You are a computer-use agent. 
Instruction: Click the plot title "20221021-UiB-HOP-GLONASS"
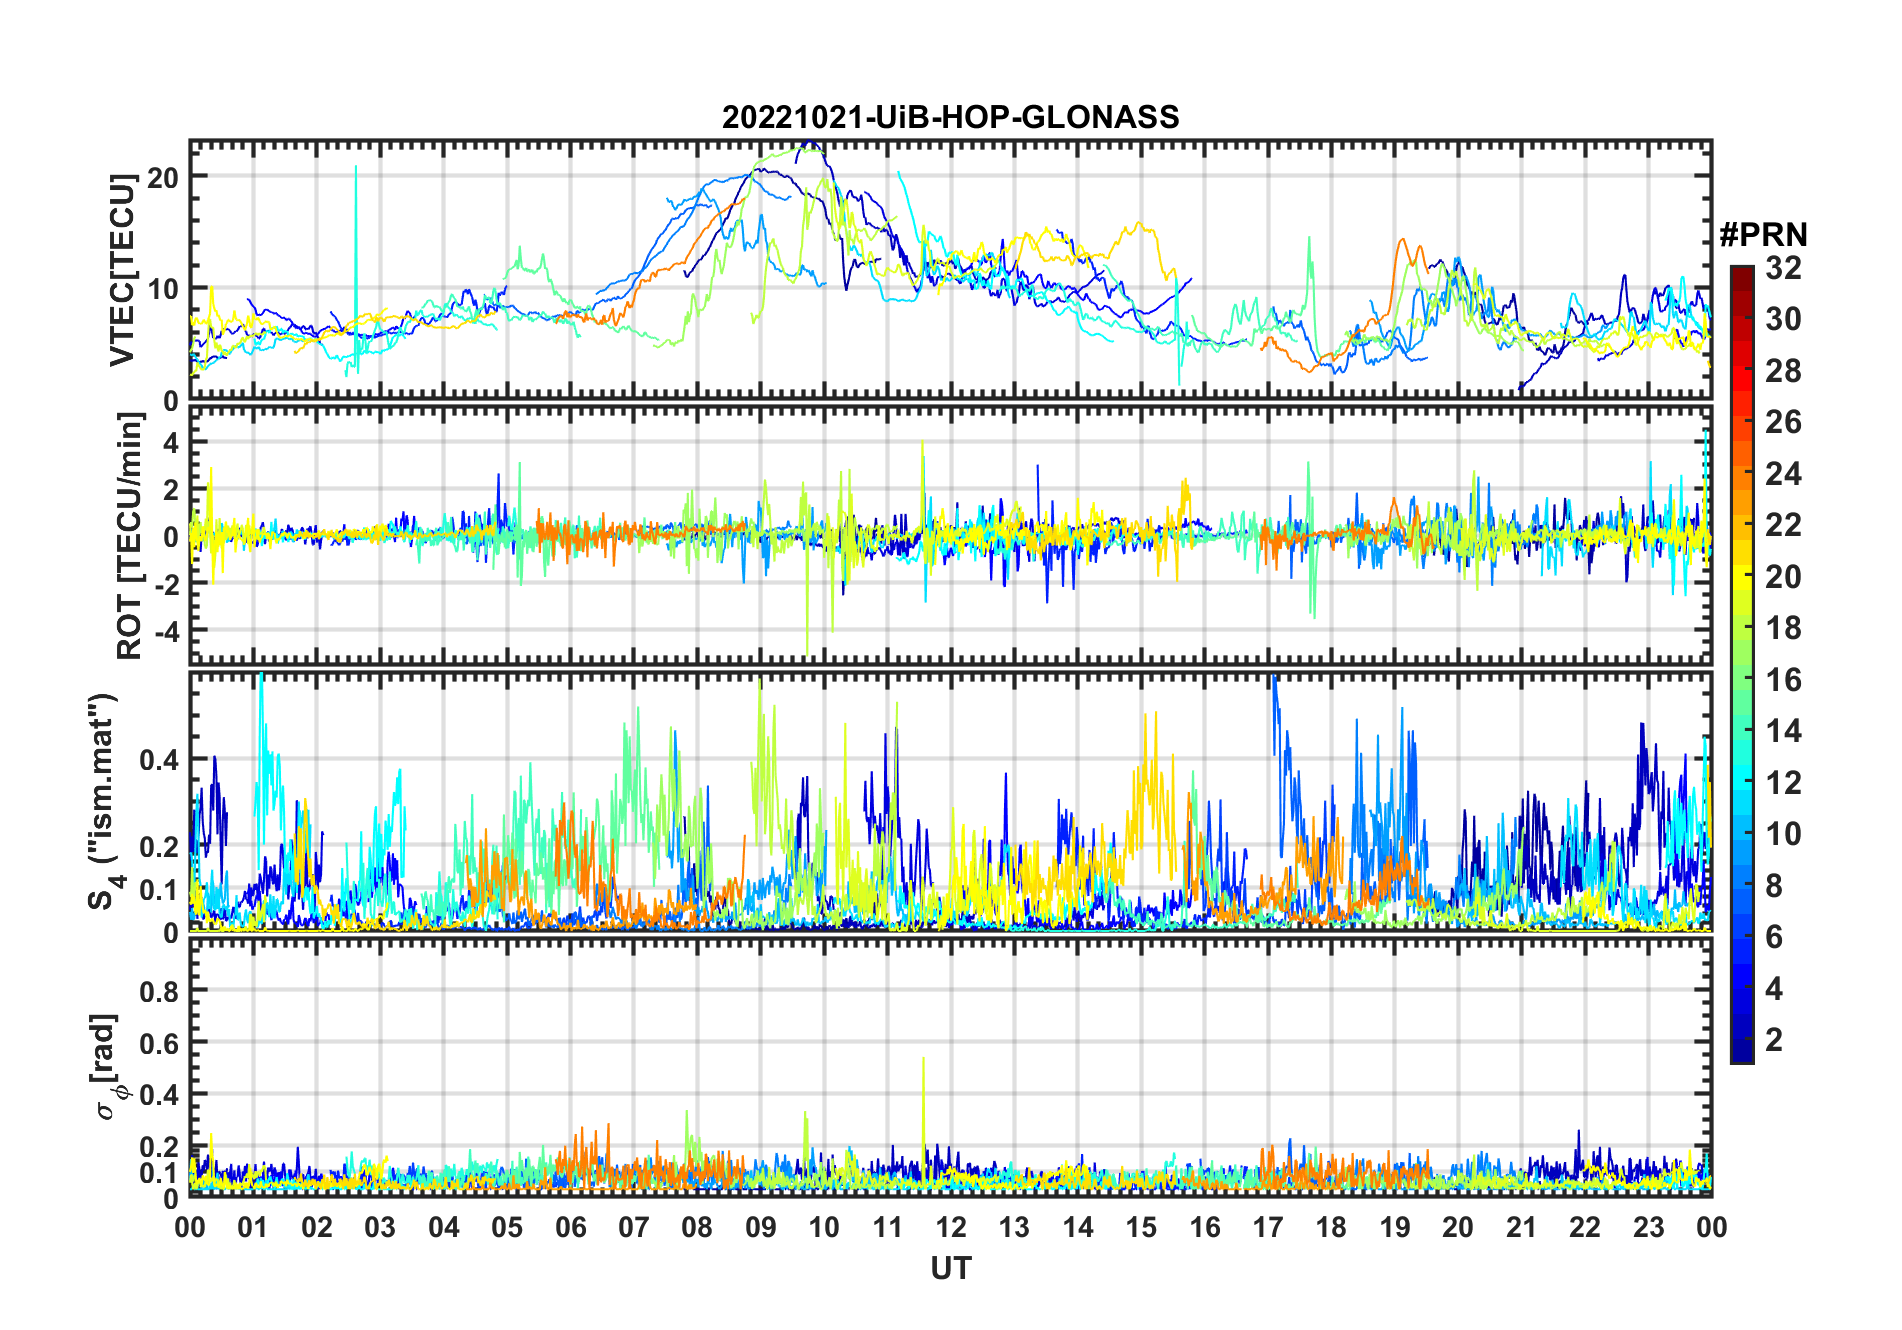pos(951,118)
